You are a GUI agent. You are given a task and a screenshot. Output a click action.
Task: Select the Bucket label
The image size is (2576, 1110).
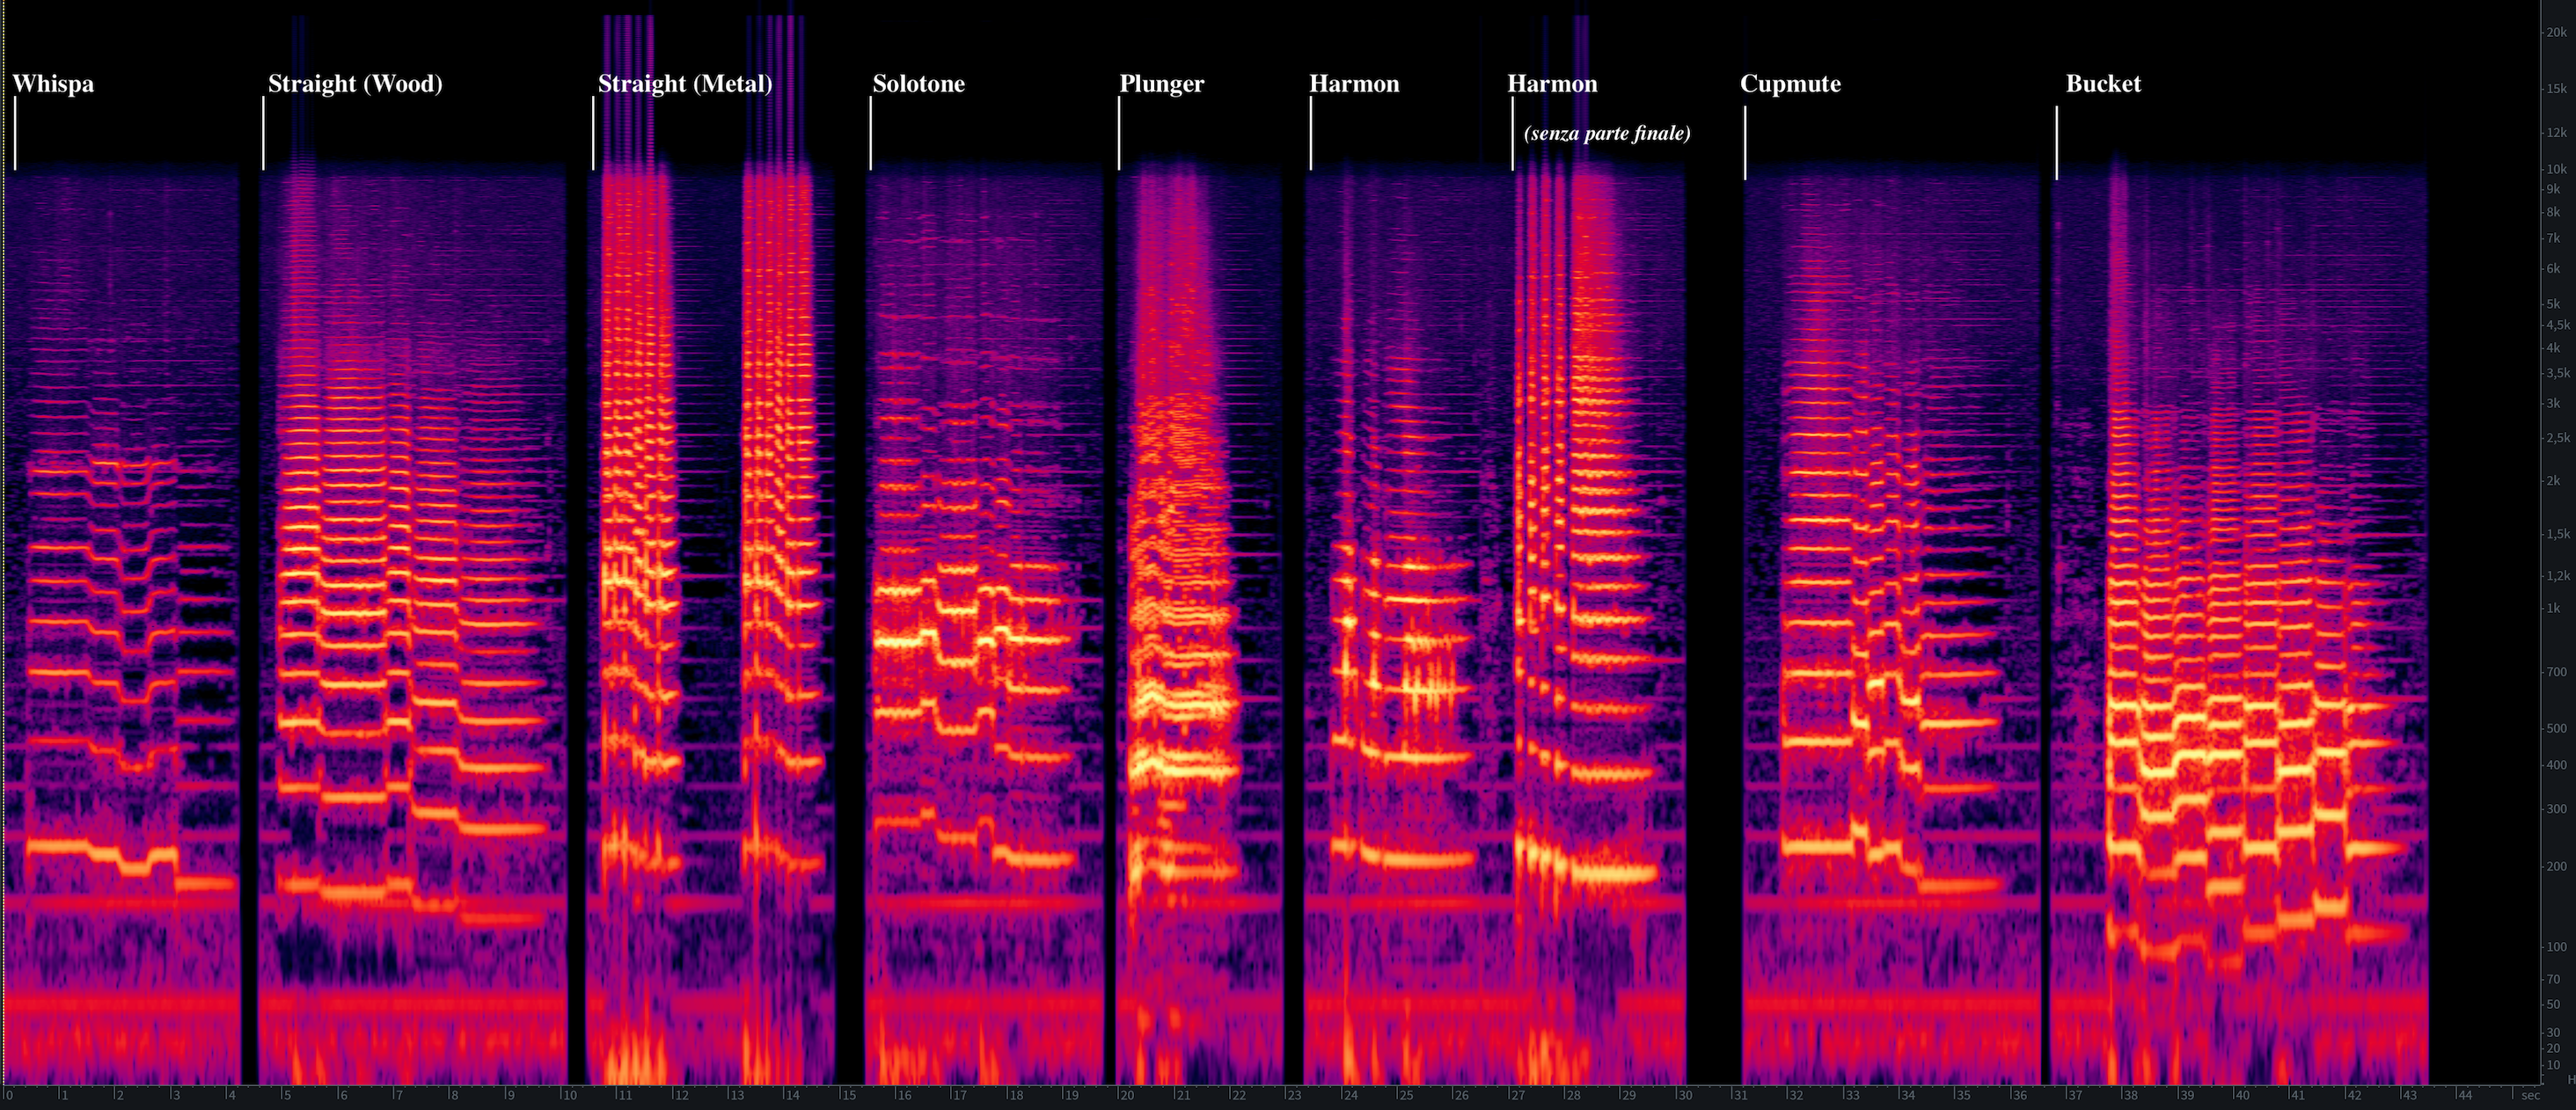2103,84
